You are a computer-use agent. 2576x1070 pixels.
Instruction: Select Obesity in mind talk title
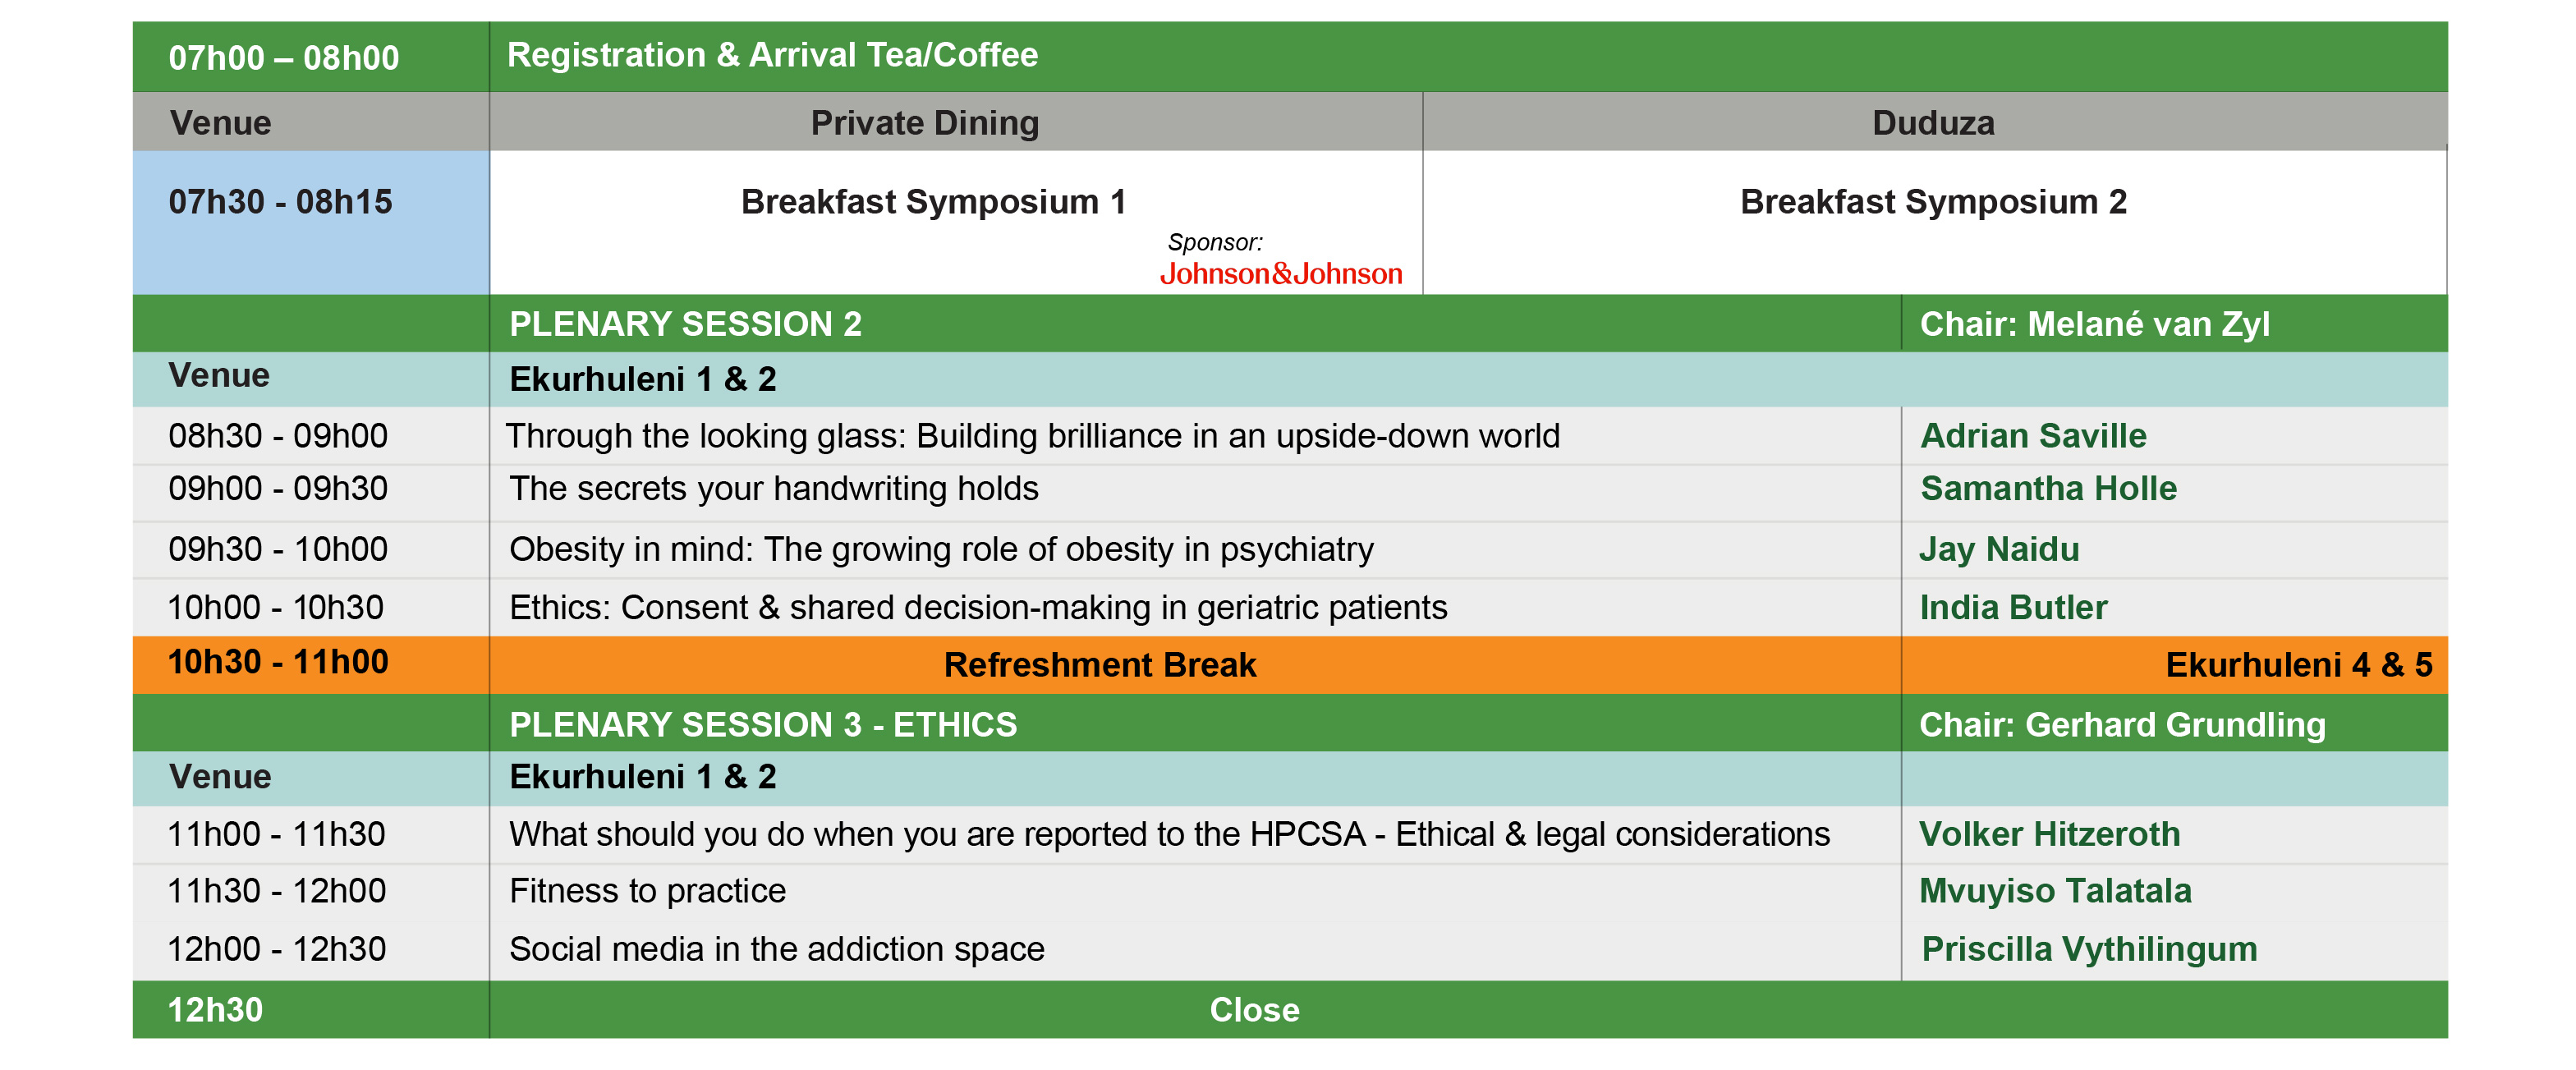941,549
